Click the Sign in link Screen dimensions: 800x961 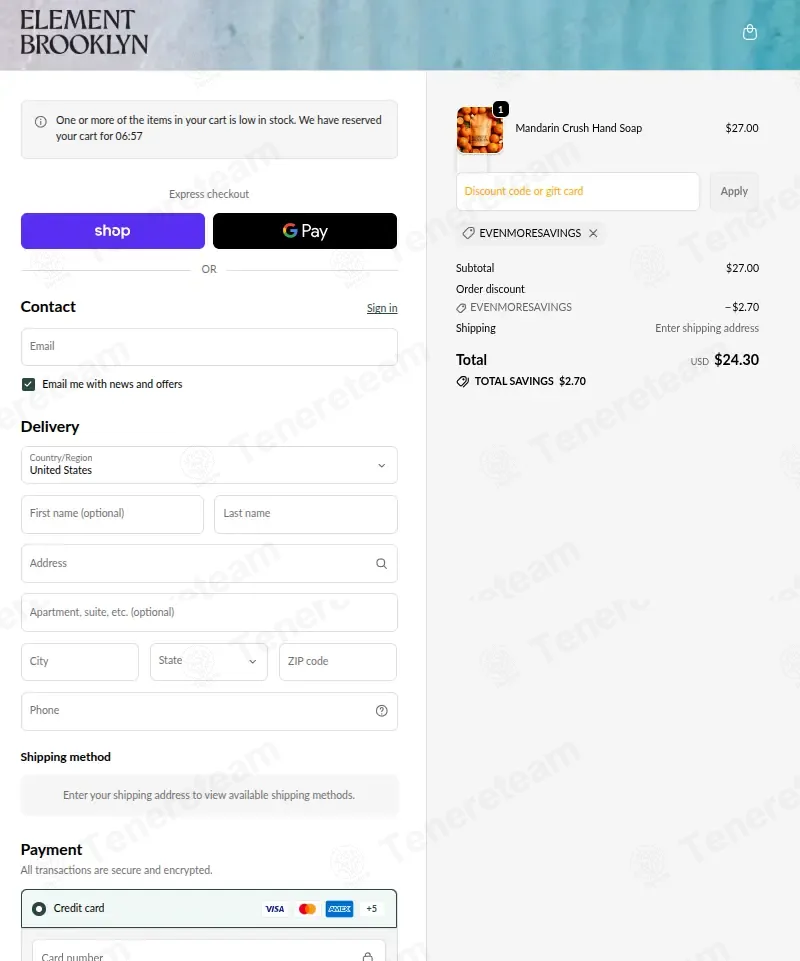click(382, 308)
